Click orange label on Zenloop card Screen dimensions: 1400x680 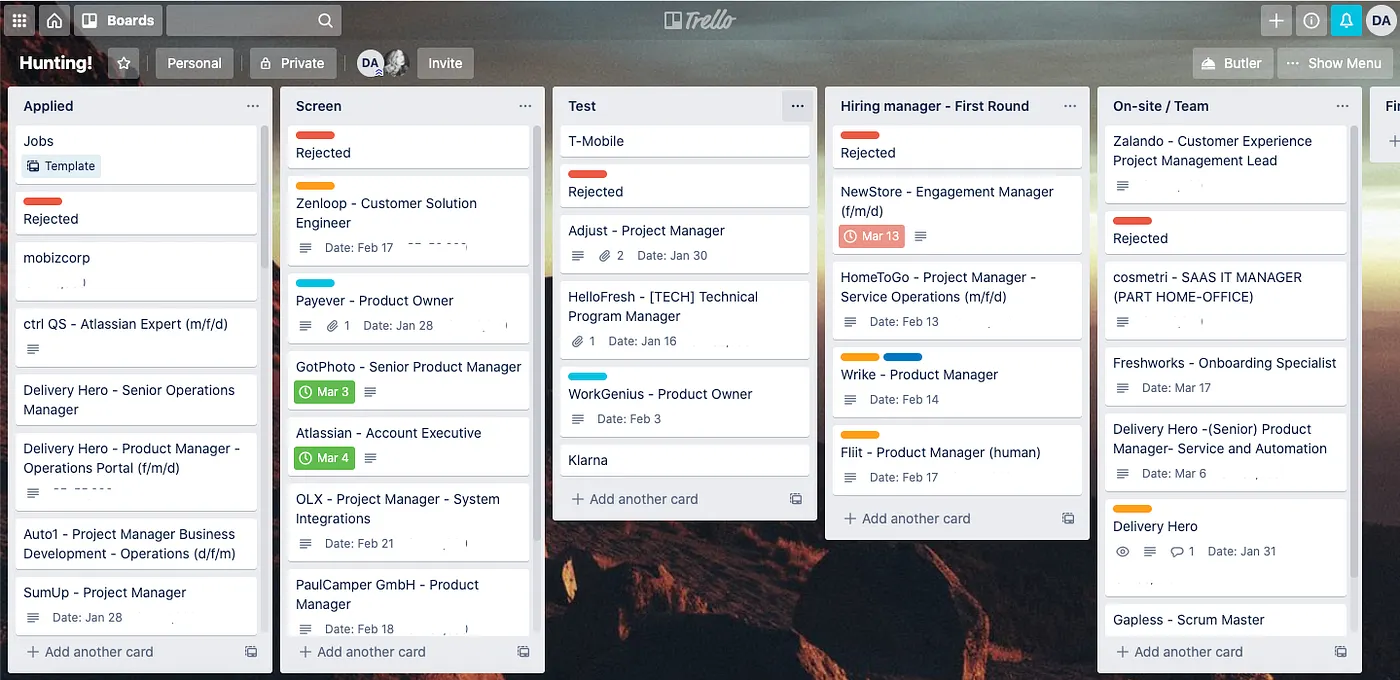point(315,185)
